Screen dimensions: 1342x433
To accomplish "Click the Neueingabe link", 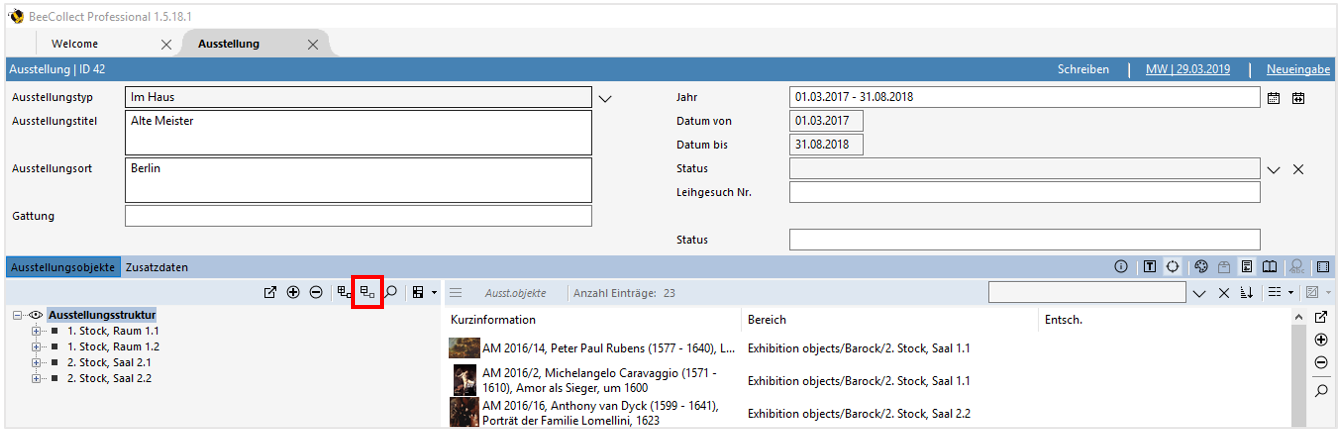I will 1297,69.
